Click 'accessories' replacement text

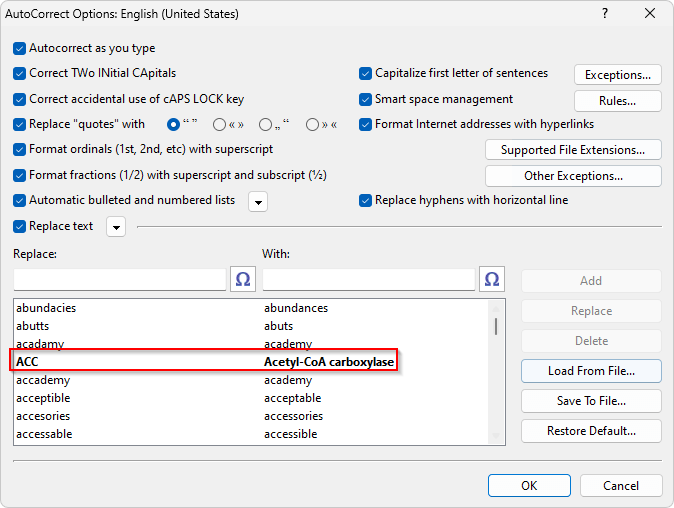(294, 416)
